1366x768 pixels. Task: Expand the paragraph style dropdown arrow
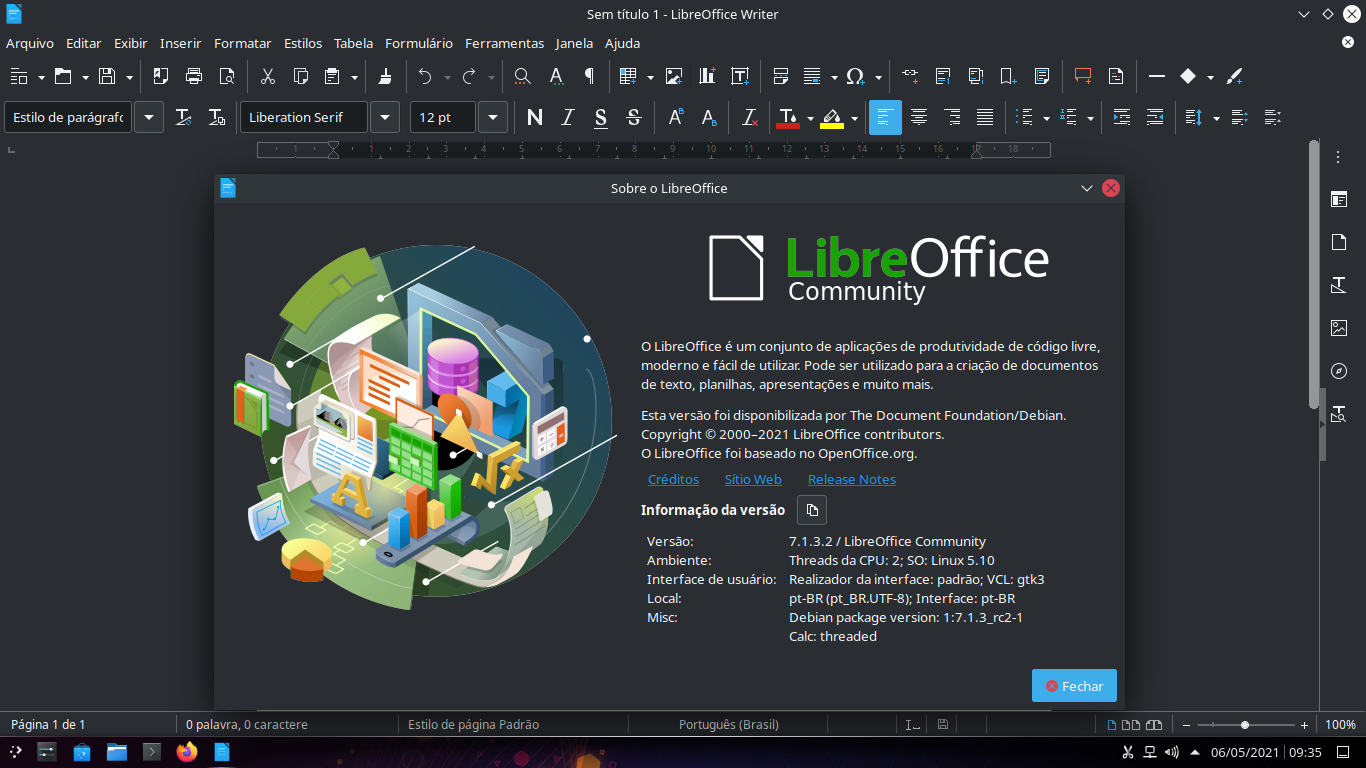pyautogui.click(x=149, y=118)
